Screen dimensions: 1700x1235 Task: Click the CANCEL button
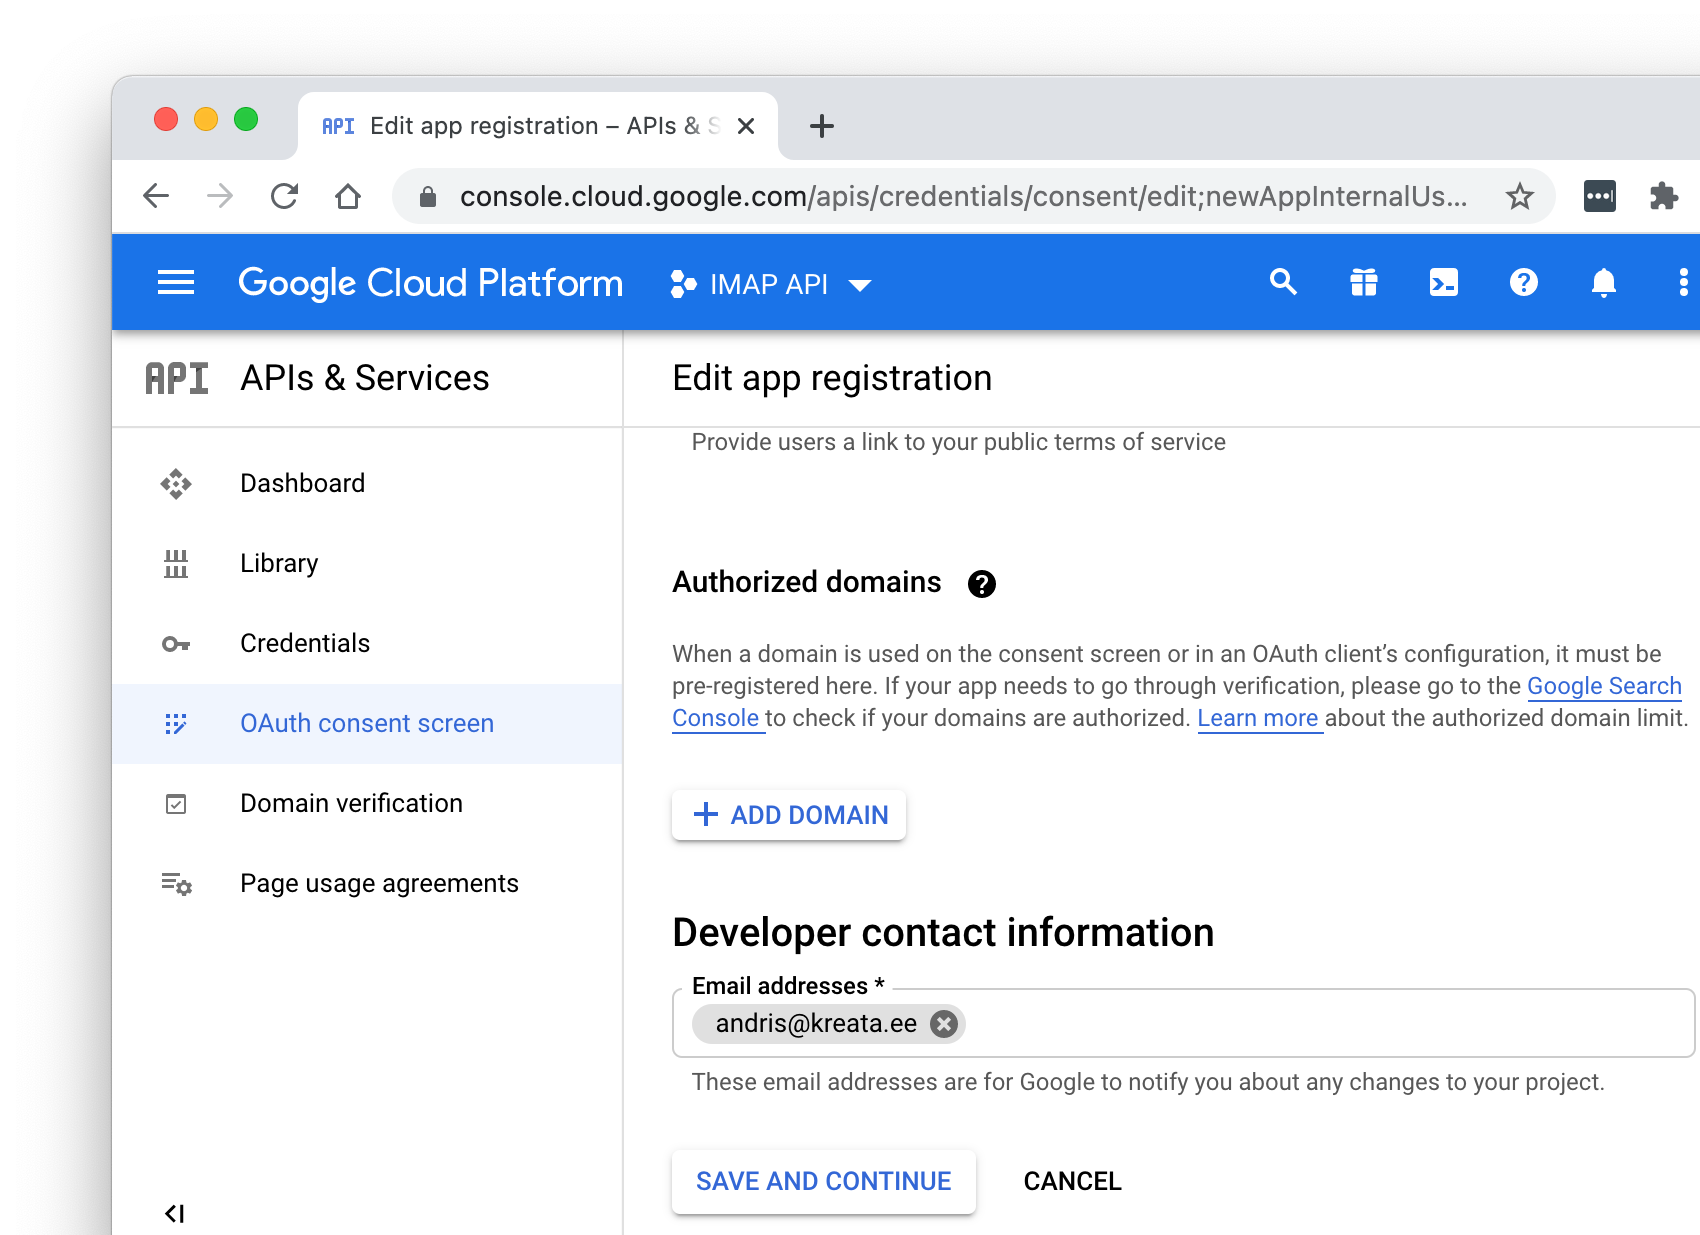pos(1072,1181)
